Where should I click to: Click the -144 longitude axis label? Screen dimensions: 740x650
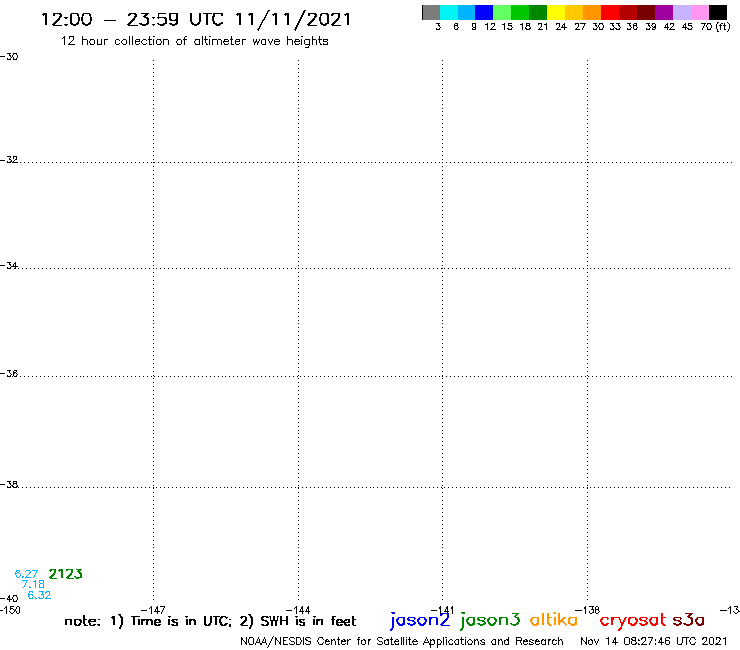click(298, 610)
